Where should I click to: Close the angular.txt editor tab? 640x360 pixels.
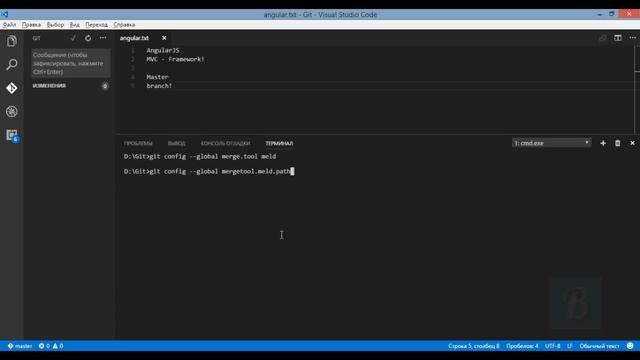point(164,38)
